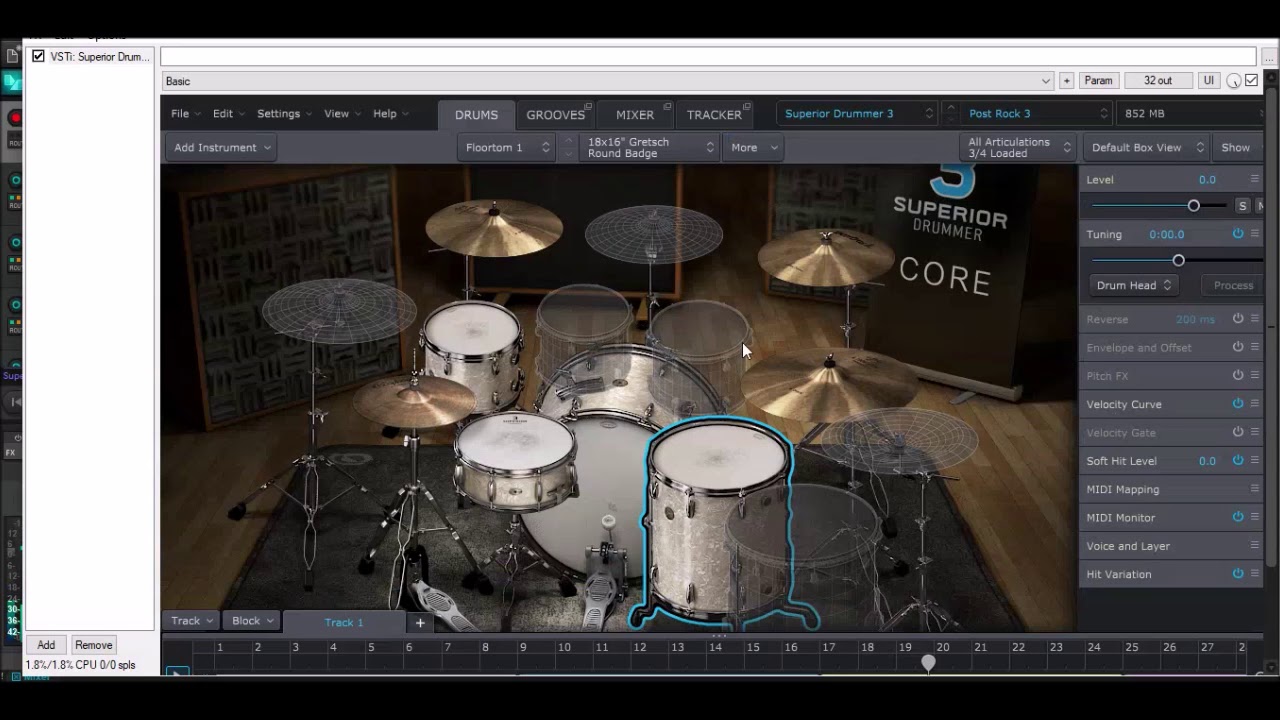Open the Track dropdown menu
Image resolution: width=1280 pixels, height=720 pixels.
[190, 621]
